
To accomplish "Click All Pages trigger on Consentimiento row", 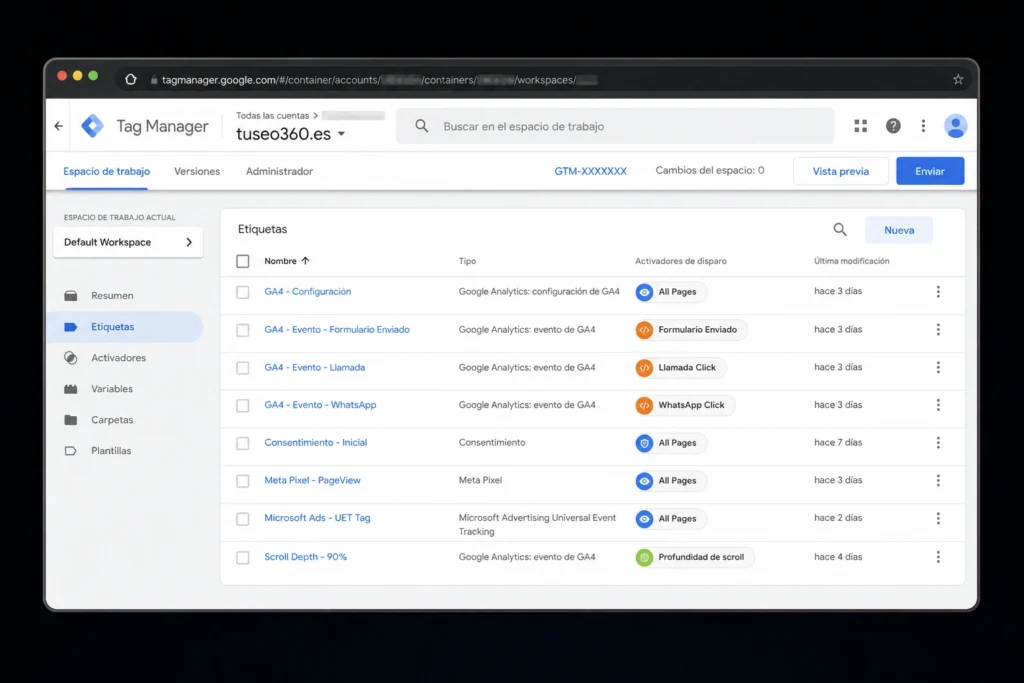I will pyautogui.click(x=671, y=443).
